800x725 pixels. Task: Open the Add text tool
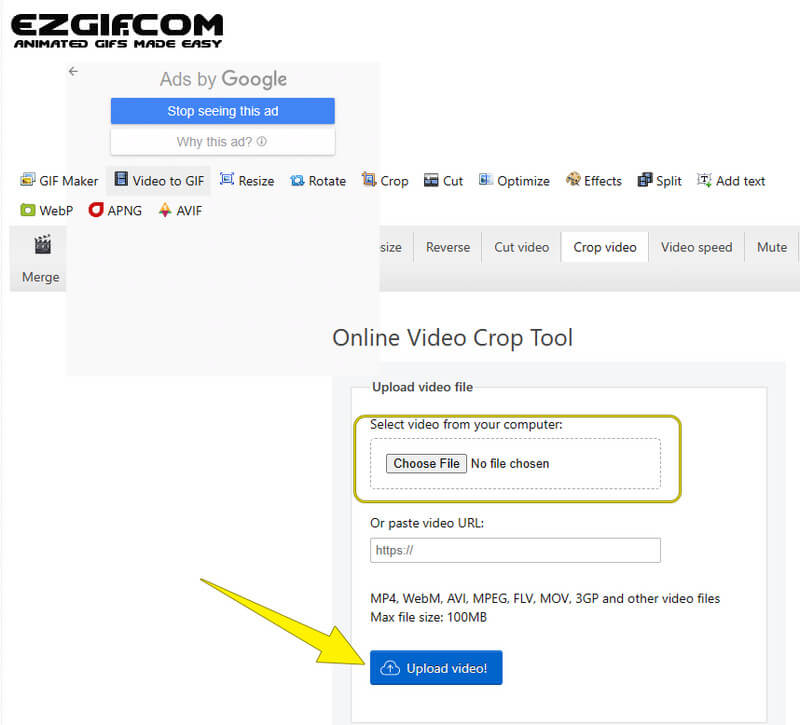[731, 181]
